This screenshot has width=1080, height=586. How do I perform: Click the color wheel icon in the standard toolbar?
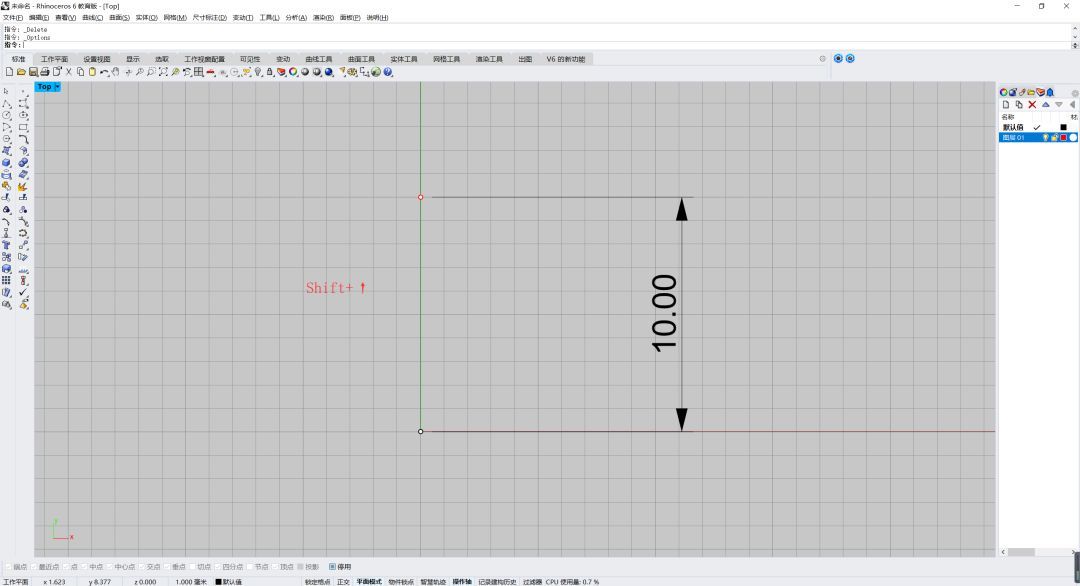(x=293, y=72)
